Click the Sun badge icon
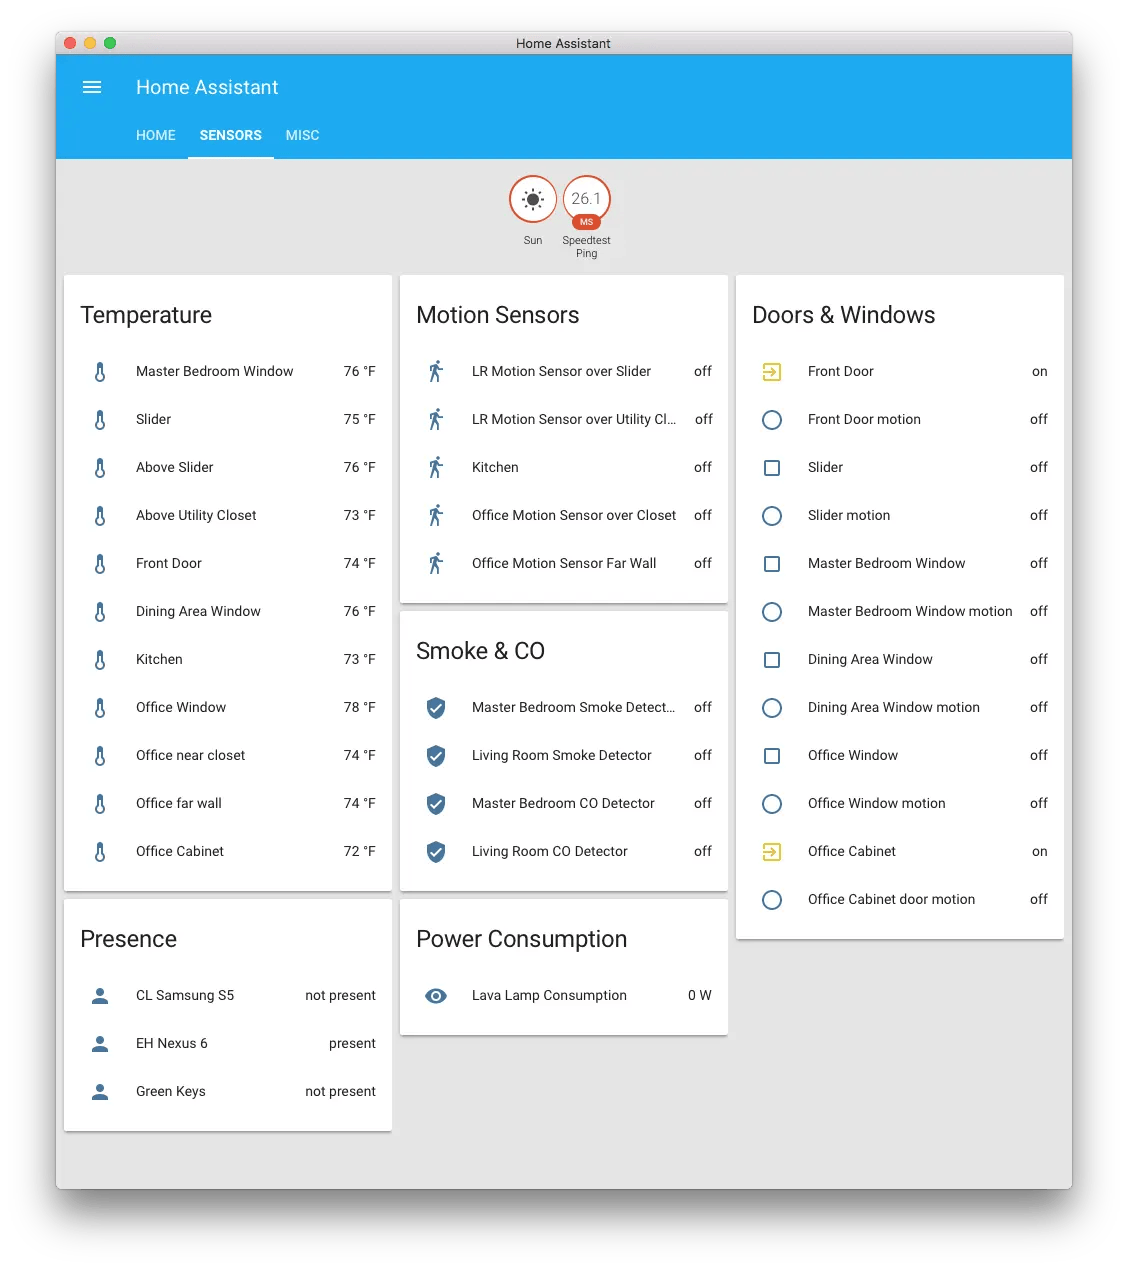The height and width of the screenshot is (1269, 1128). point(533,199)
